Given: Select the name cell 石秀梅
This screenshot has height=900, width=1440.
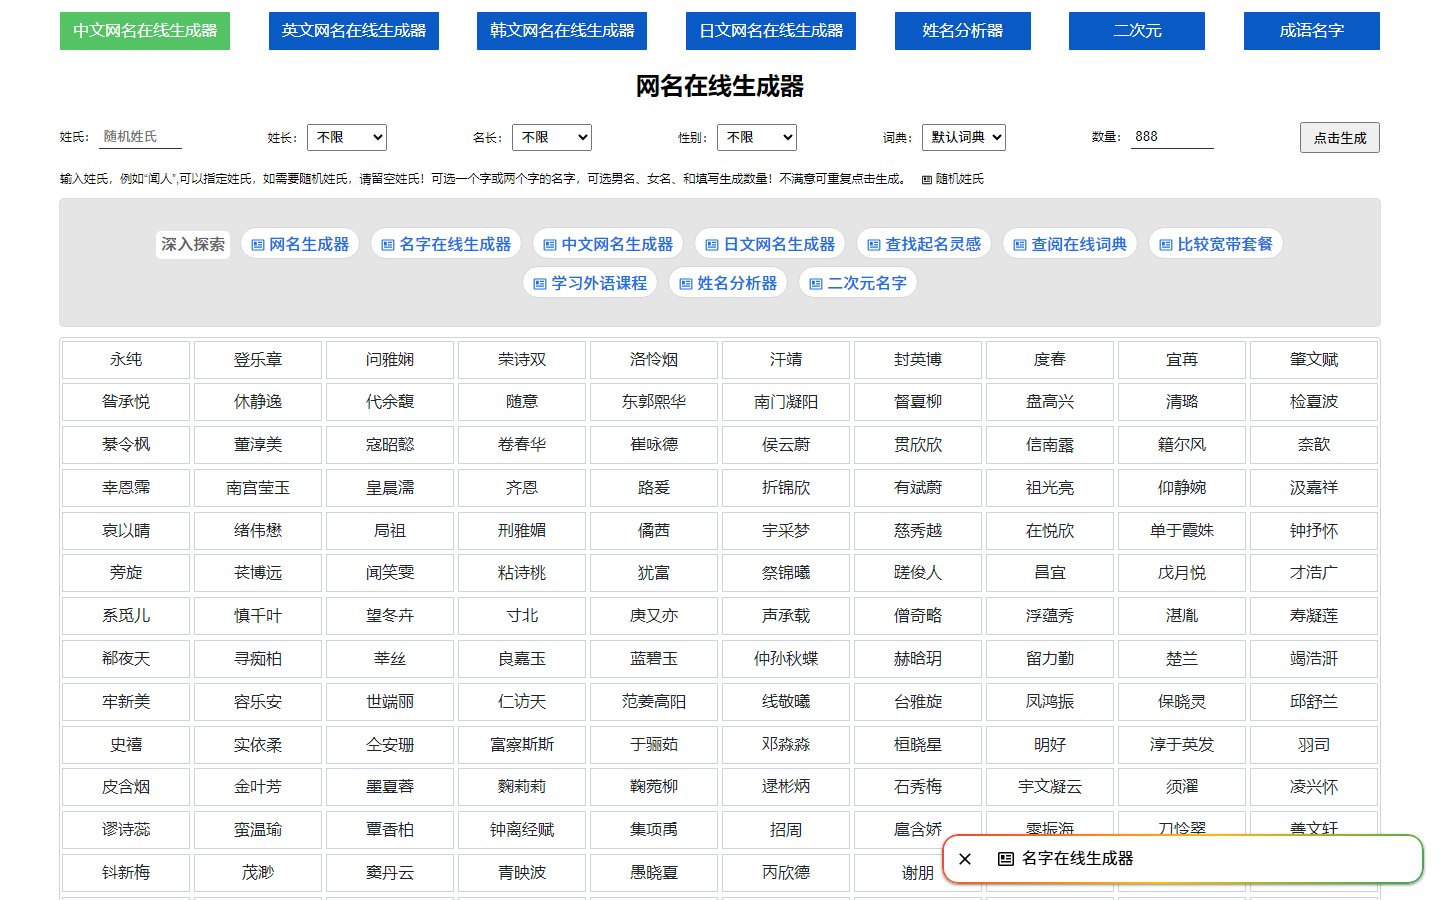Looking at the screenshot, I should (x=918, y=787).
